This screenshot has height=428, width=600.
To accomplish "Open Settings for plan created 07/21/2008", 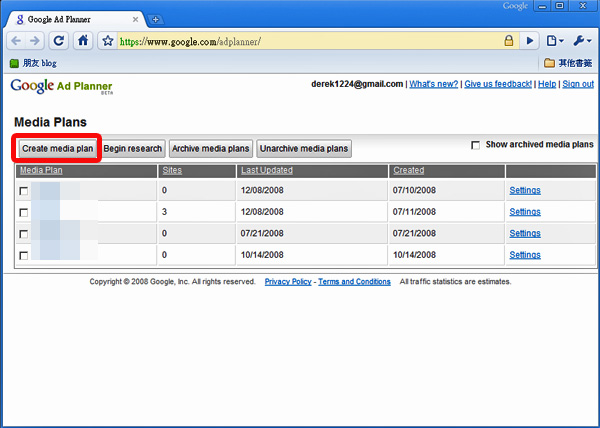I will pyautogui.click(x=525, y=233).
